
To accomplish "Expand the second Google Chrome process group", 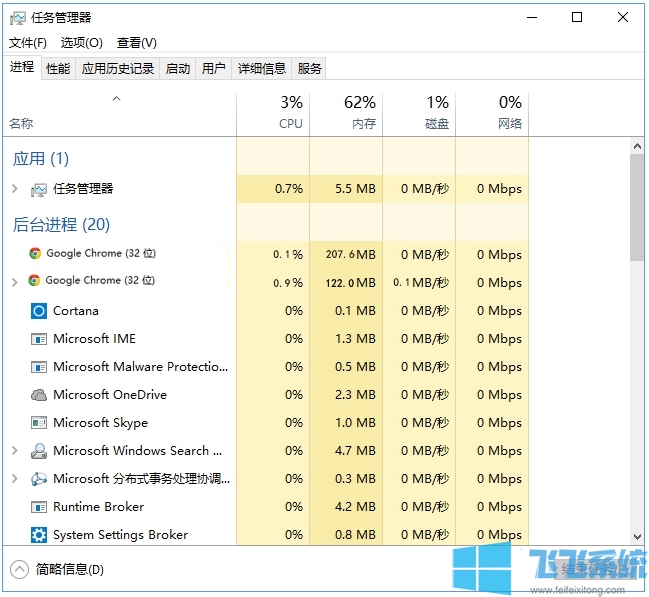I will pyautogui.click(x=14, y=282).
